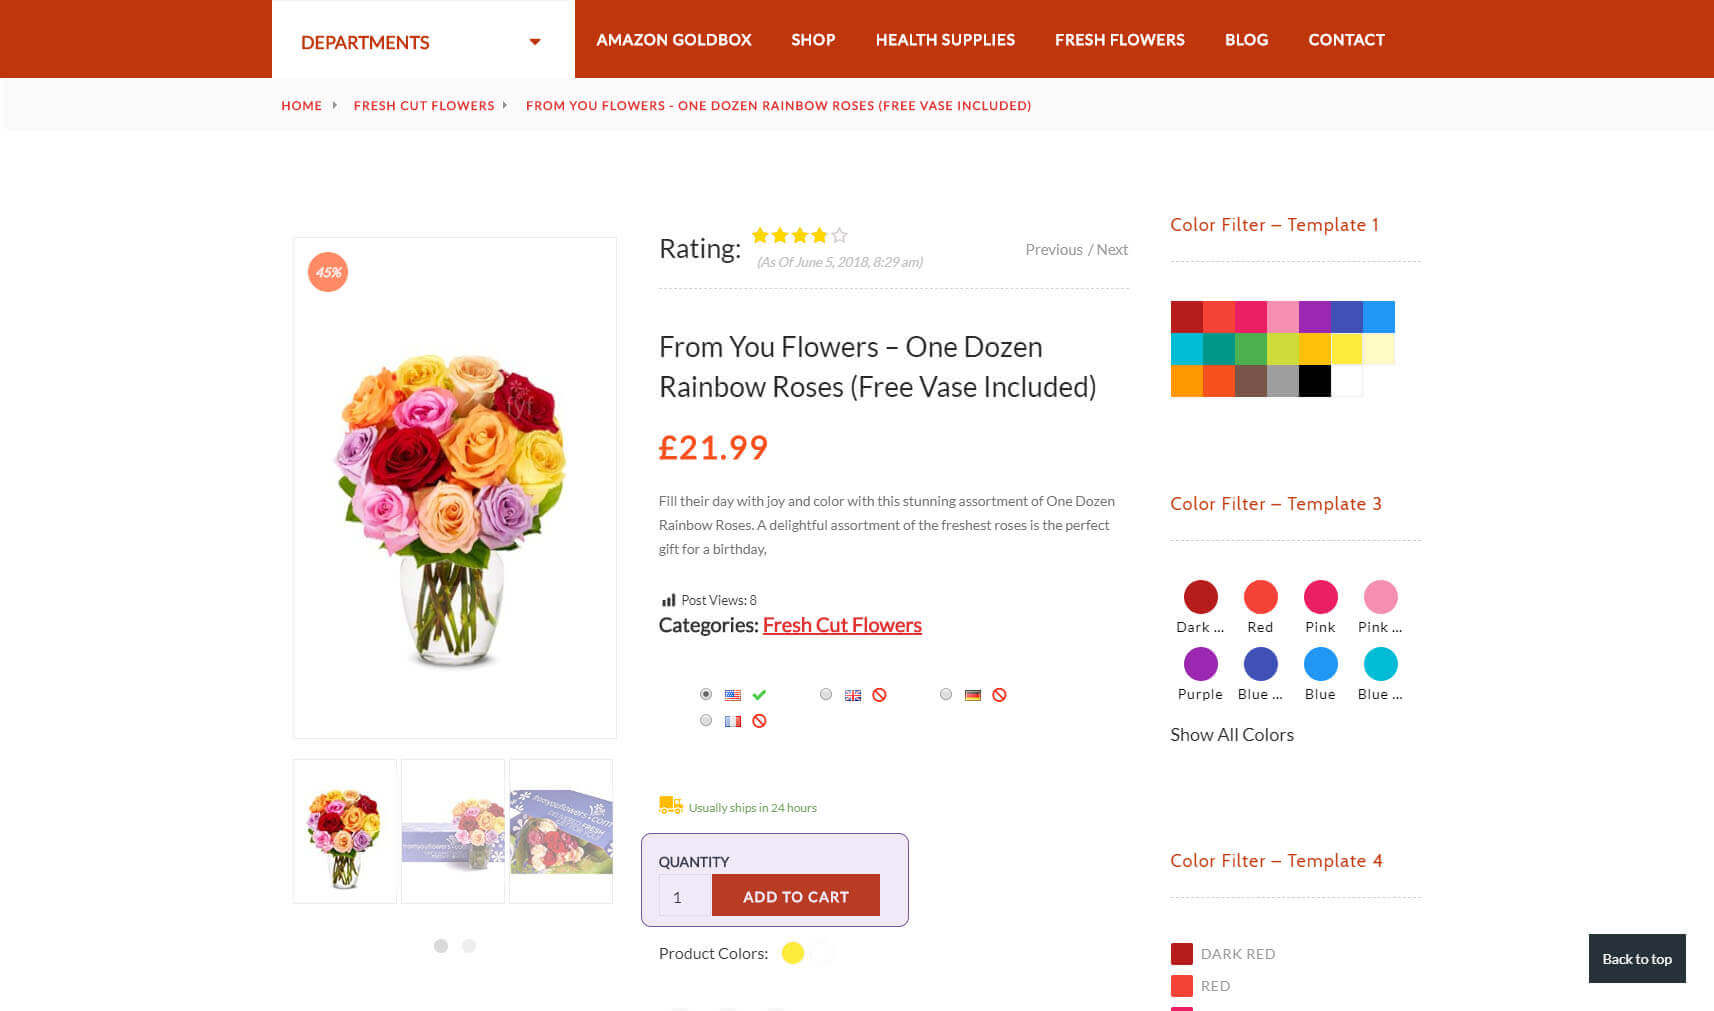Click the 45% discount badge
The height and width of the screenshot is (1011, 1714).
[328, 272]
